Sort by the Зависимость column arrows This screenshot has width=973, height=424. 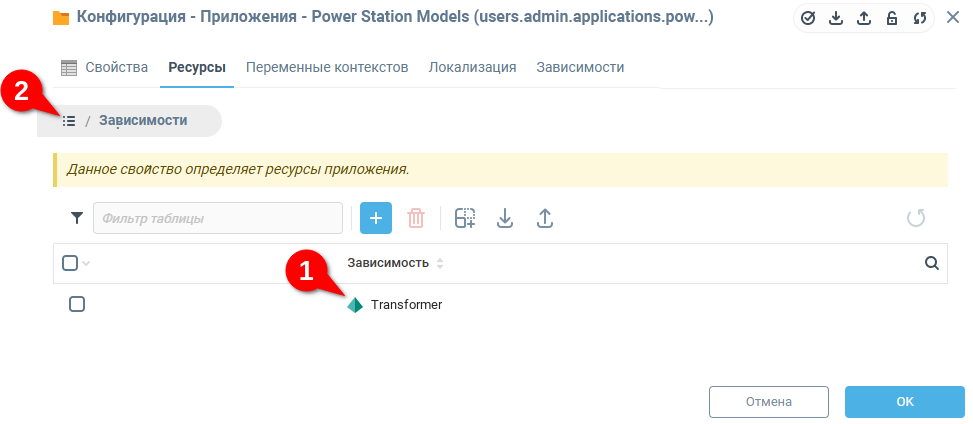point(440,263)
